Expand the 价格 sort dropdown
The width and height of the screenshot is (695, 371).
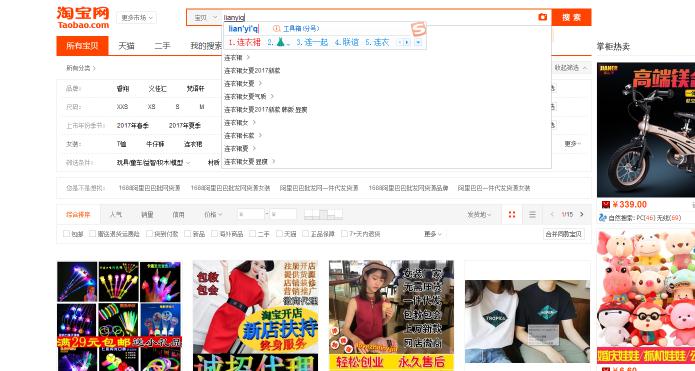[213, 215]
